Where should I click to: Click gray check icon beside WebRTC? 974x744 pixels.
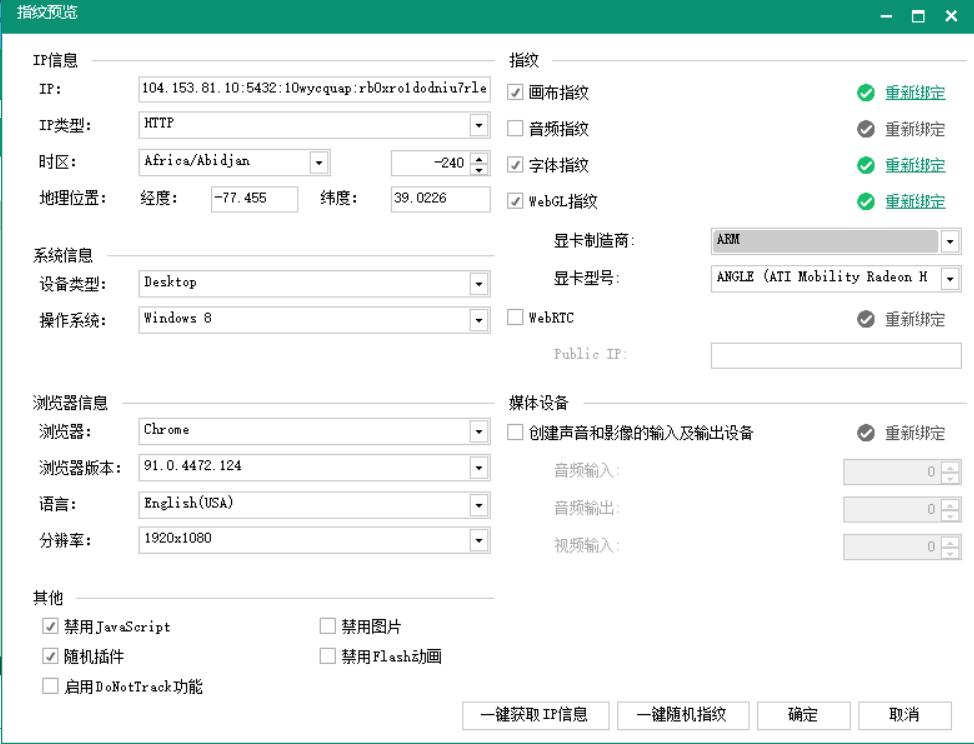click(866, 320)
